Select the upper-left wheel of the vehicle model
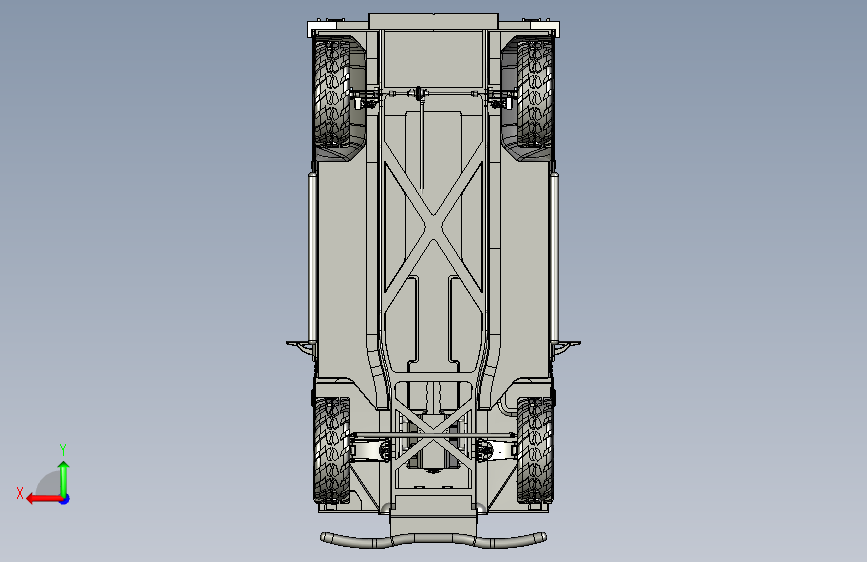 click(x=332, y=93)
